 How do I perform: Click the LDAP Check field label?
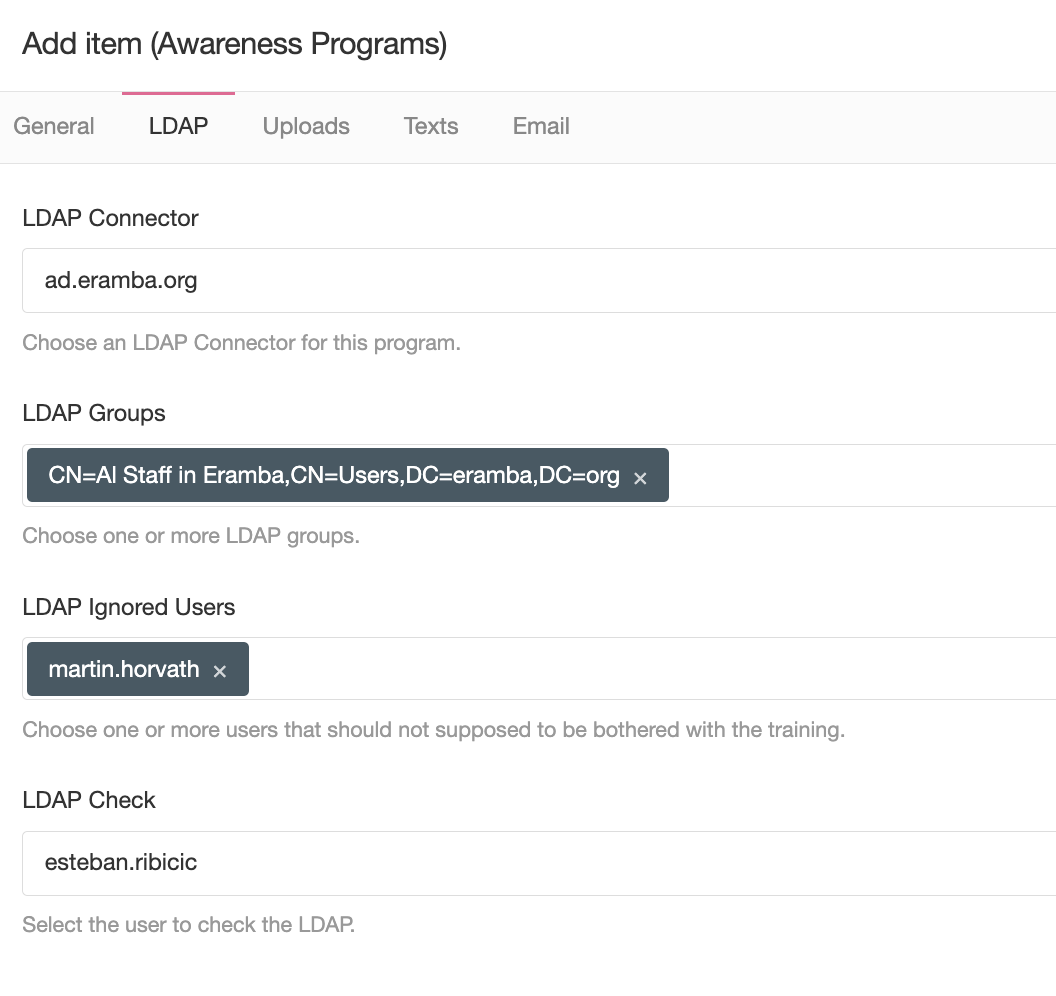[x=89, y=800]
